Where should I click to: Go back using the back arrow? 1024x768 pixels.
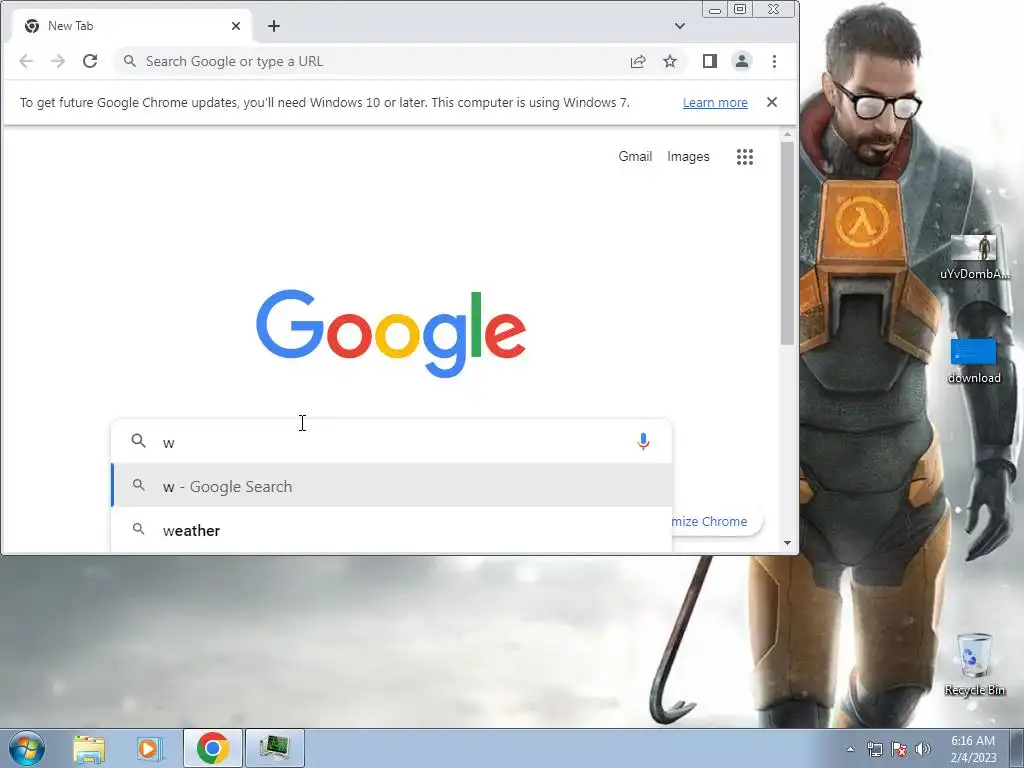[26, 61]
